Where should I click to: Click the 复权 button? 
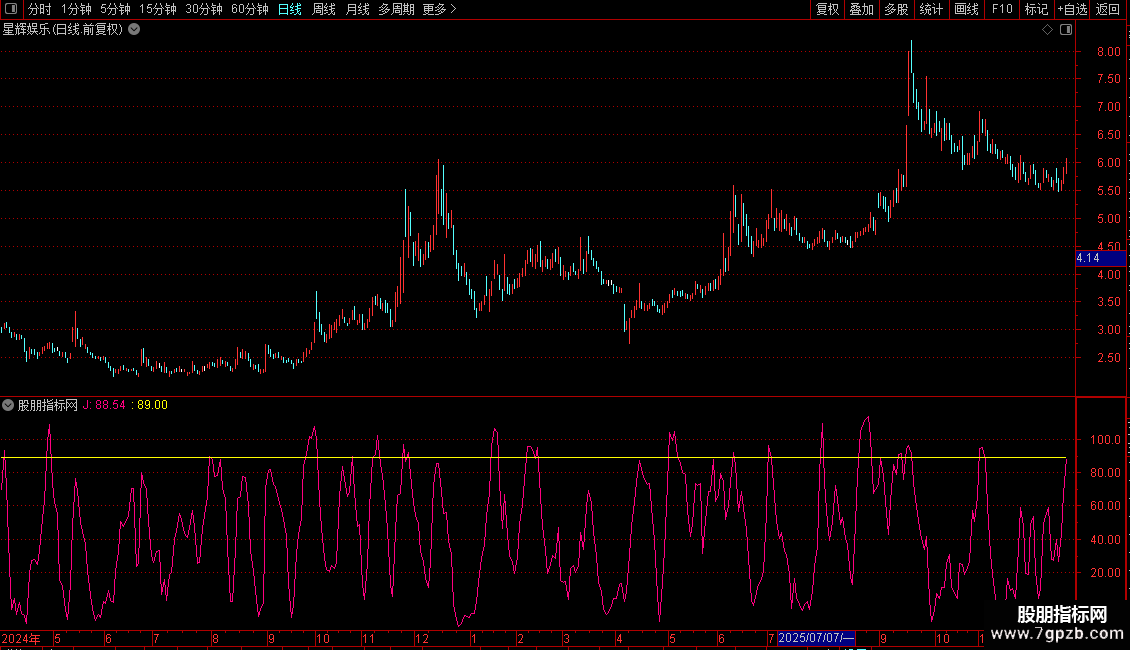tap(827, 9)
